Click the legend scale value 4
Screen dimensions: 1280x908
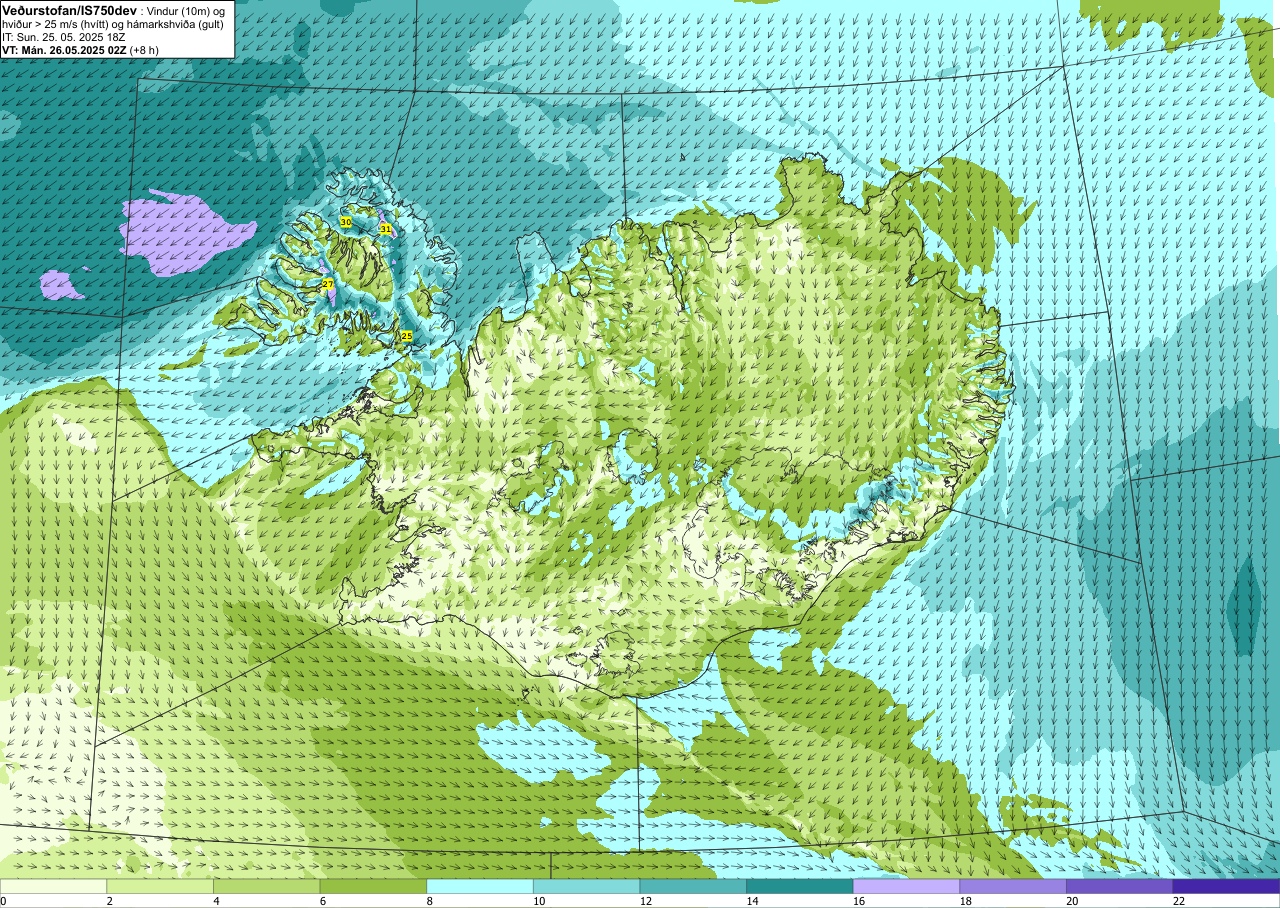click(216, 901)
